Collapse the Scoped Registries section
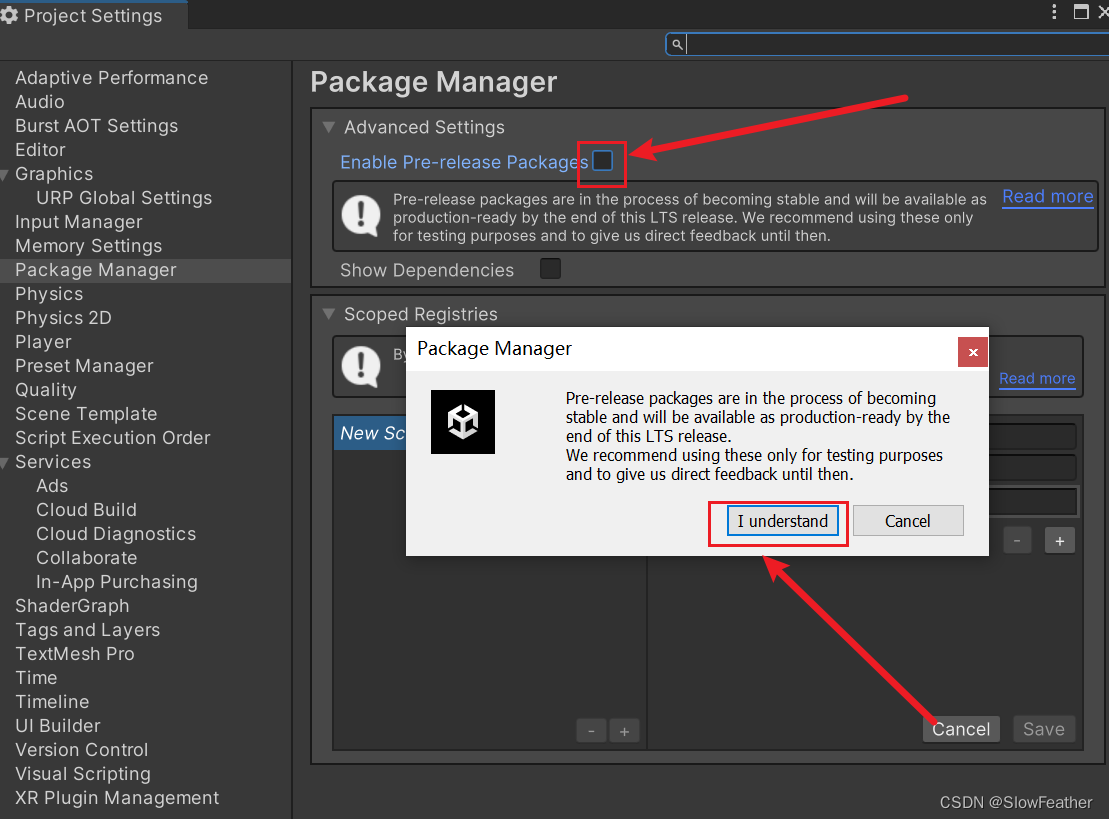This screenshot has height=819, width=1109. (x=328, y=313)
